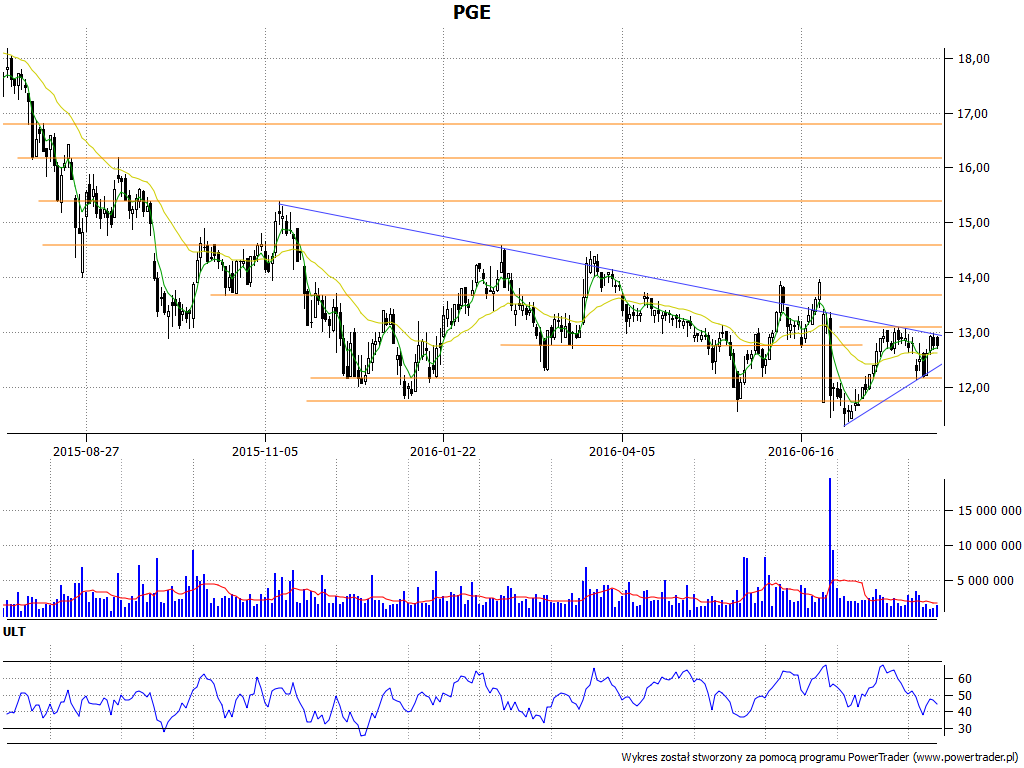1024x768 pixels.
Task: Click the 2015-11-05 date label
Action: pos(265,451)
